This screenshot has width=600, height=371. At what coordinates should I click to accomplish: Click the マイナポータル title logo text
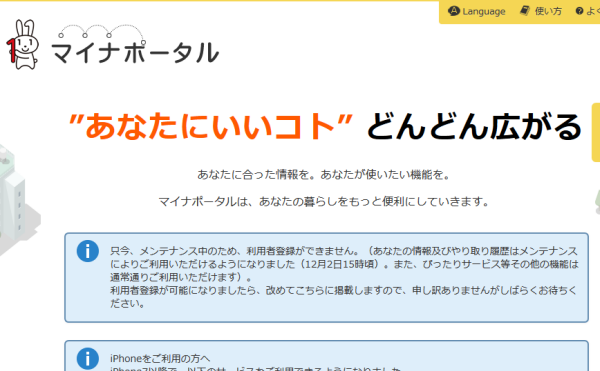coord(135,52)
